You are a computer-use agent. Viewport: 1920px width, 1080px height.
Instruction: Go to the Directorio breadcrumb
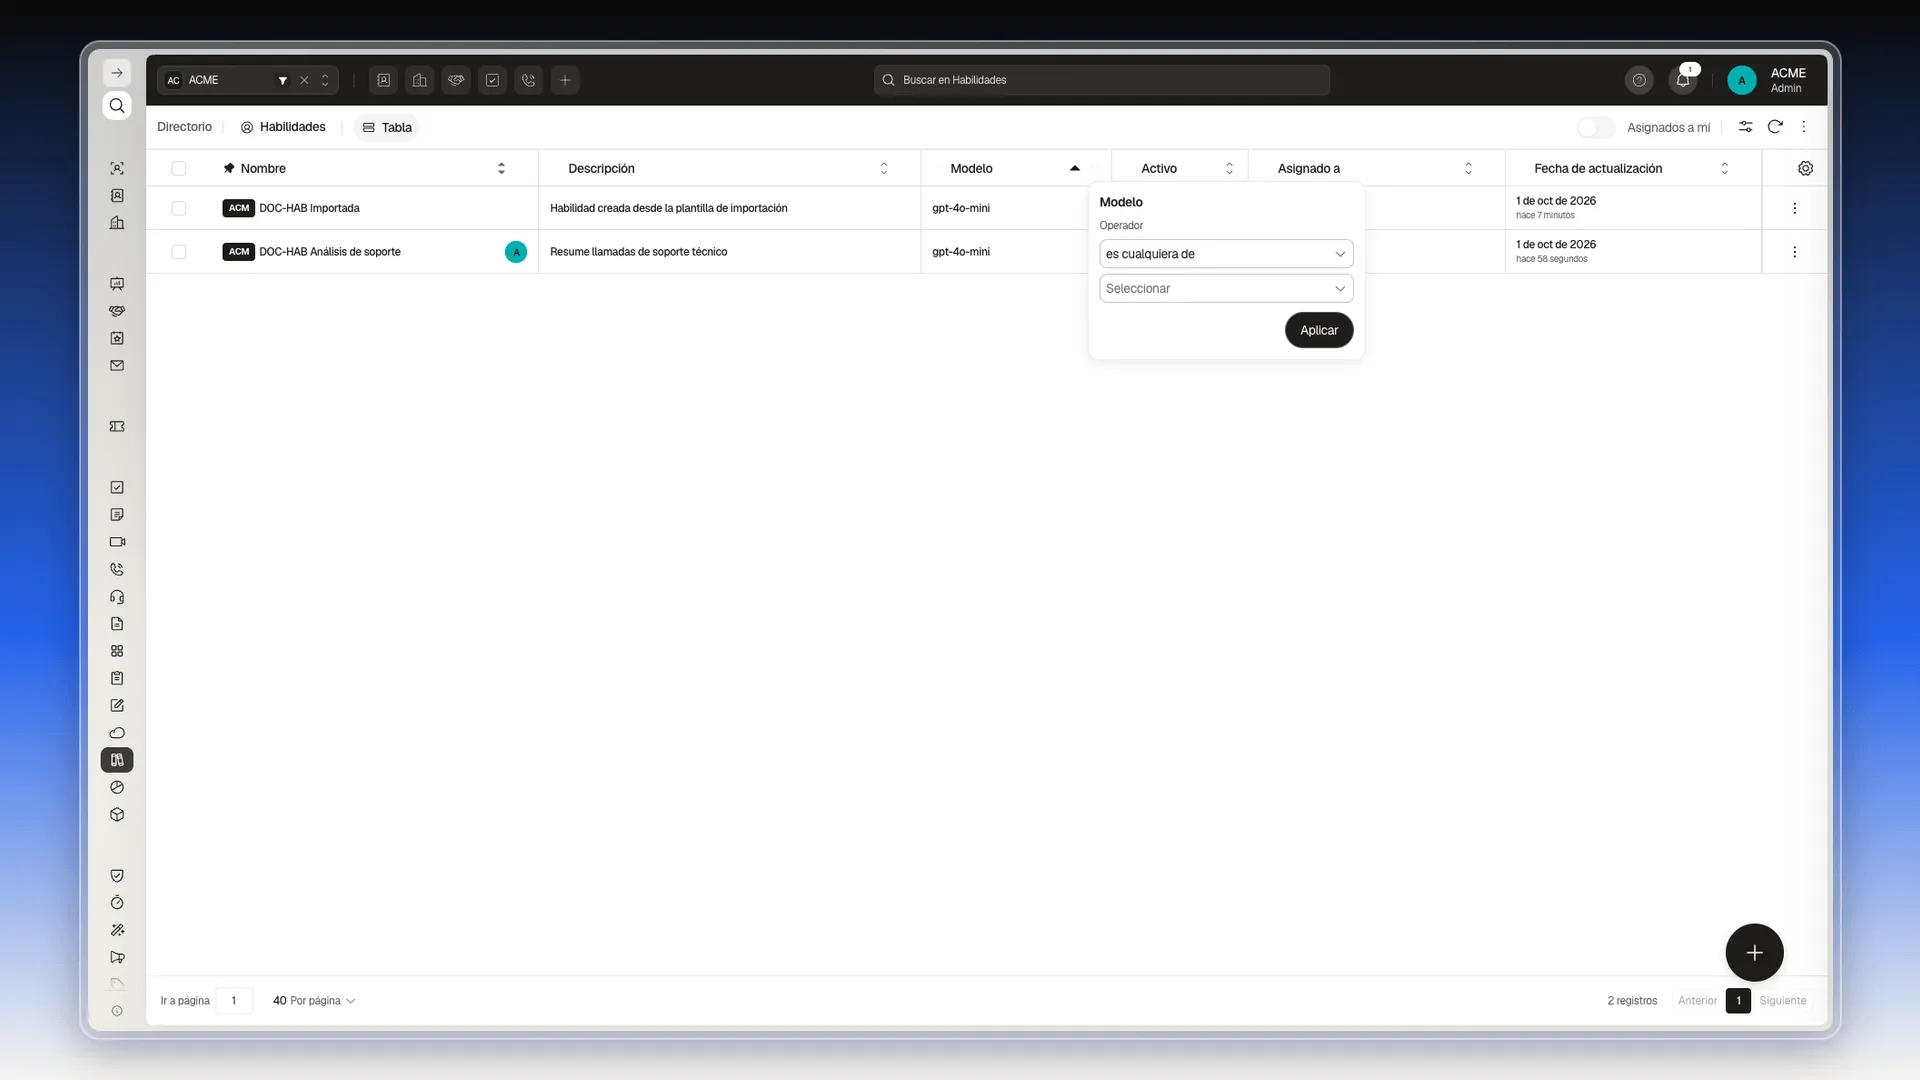click(x=185, y=127)
